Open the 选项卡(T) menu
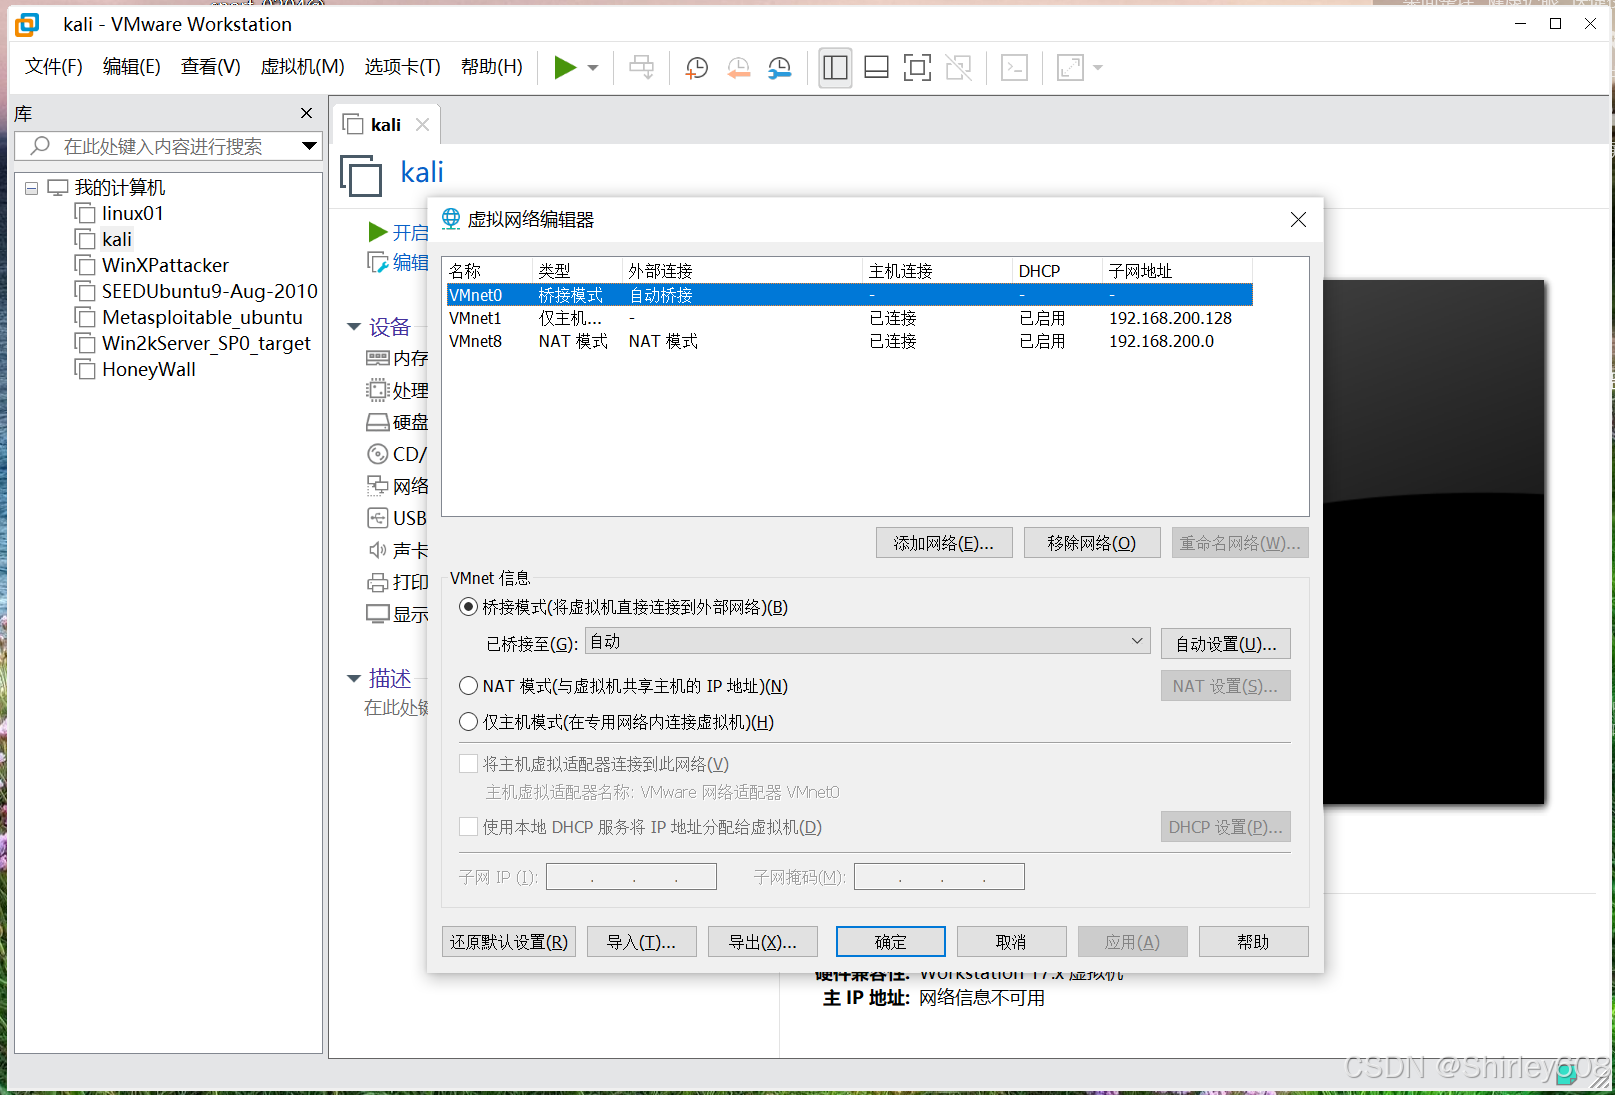The height and width of the screenshot is (1095, 1615). point(402,67)
